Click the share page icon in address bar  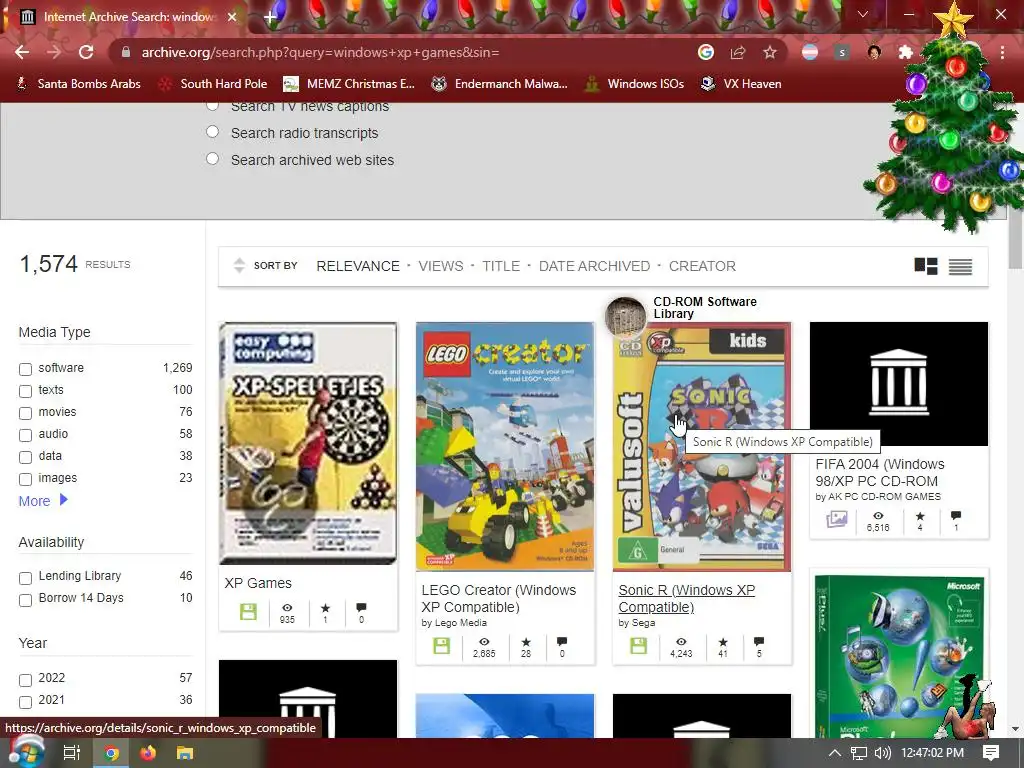(738, 52)
